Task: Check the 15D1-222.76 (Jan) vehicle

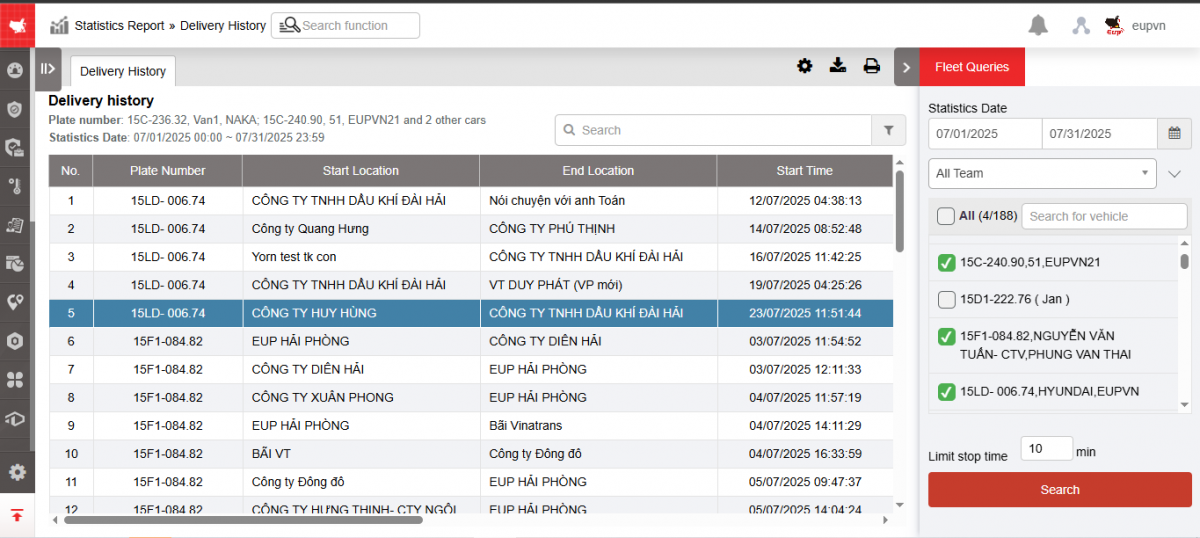Action: (946, 299)
